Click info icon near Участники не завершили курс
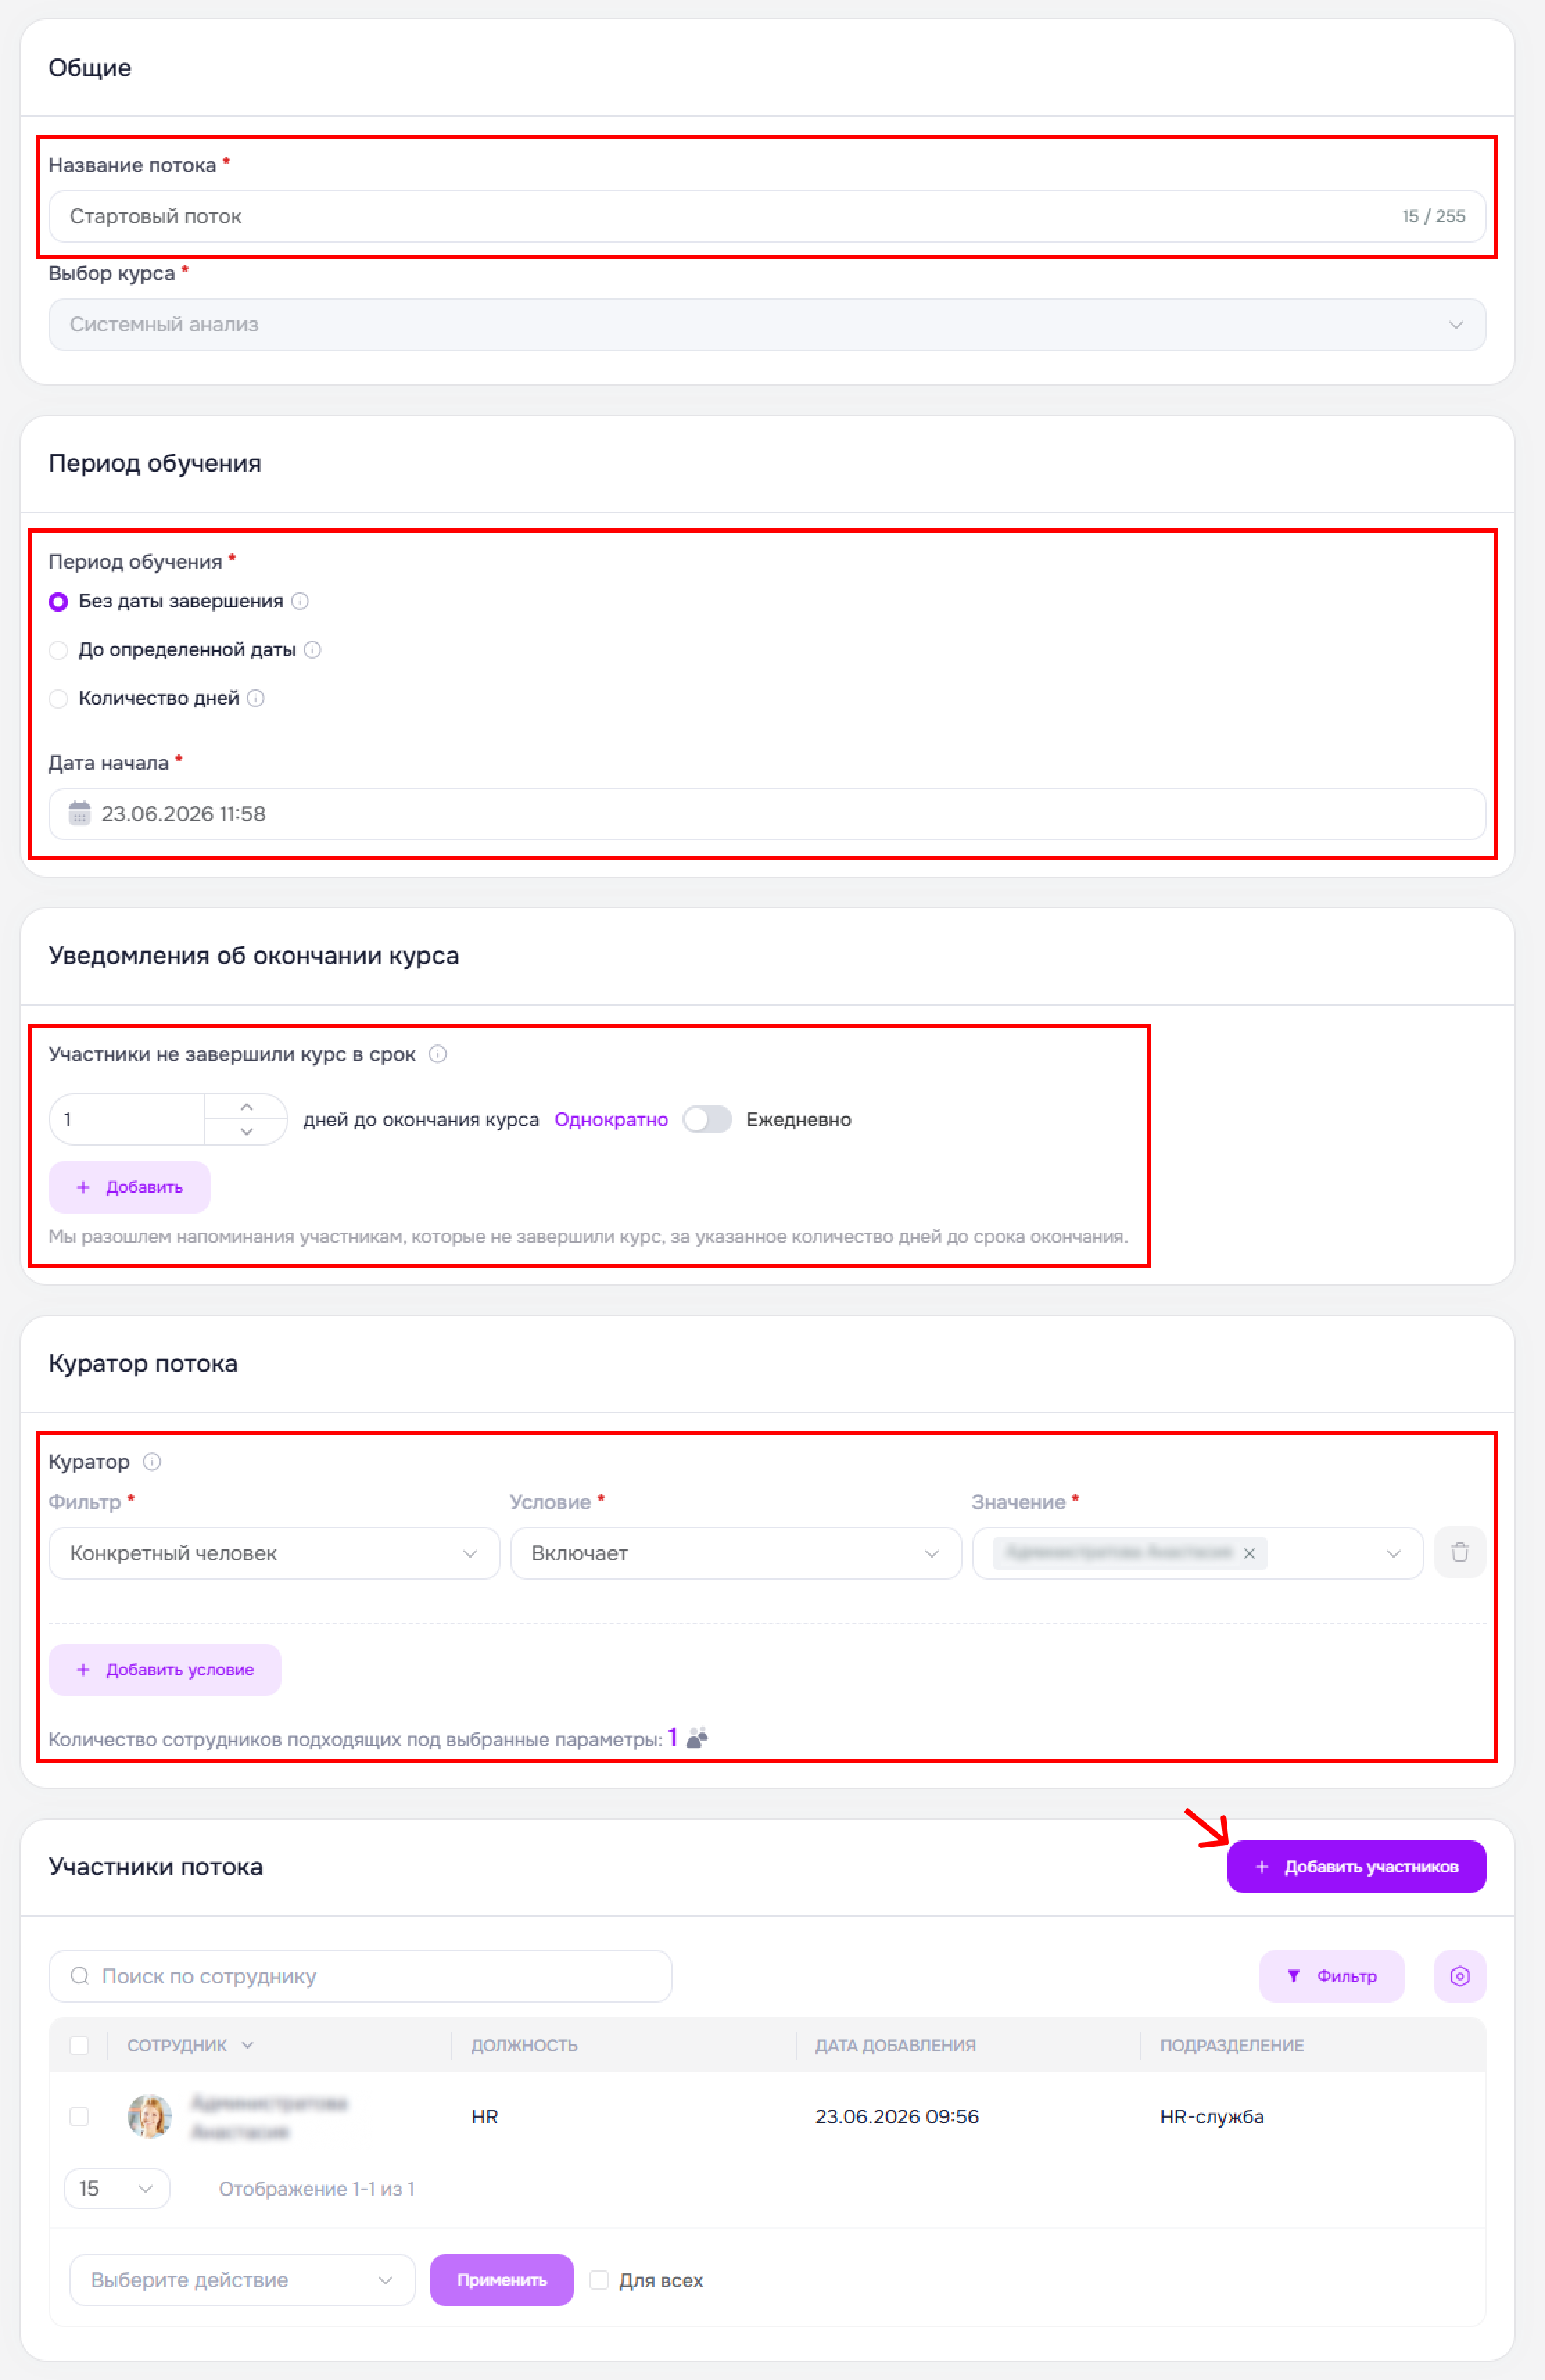Screen dimensions: 1545x2380 pos(437,1054)
